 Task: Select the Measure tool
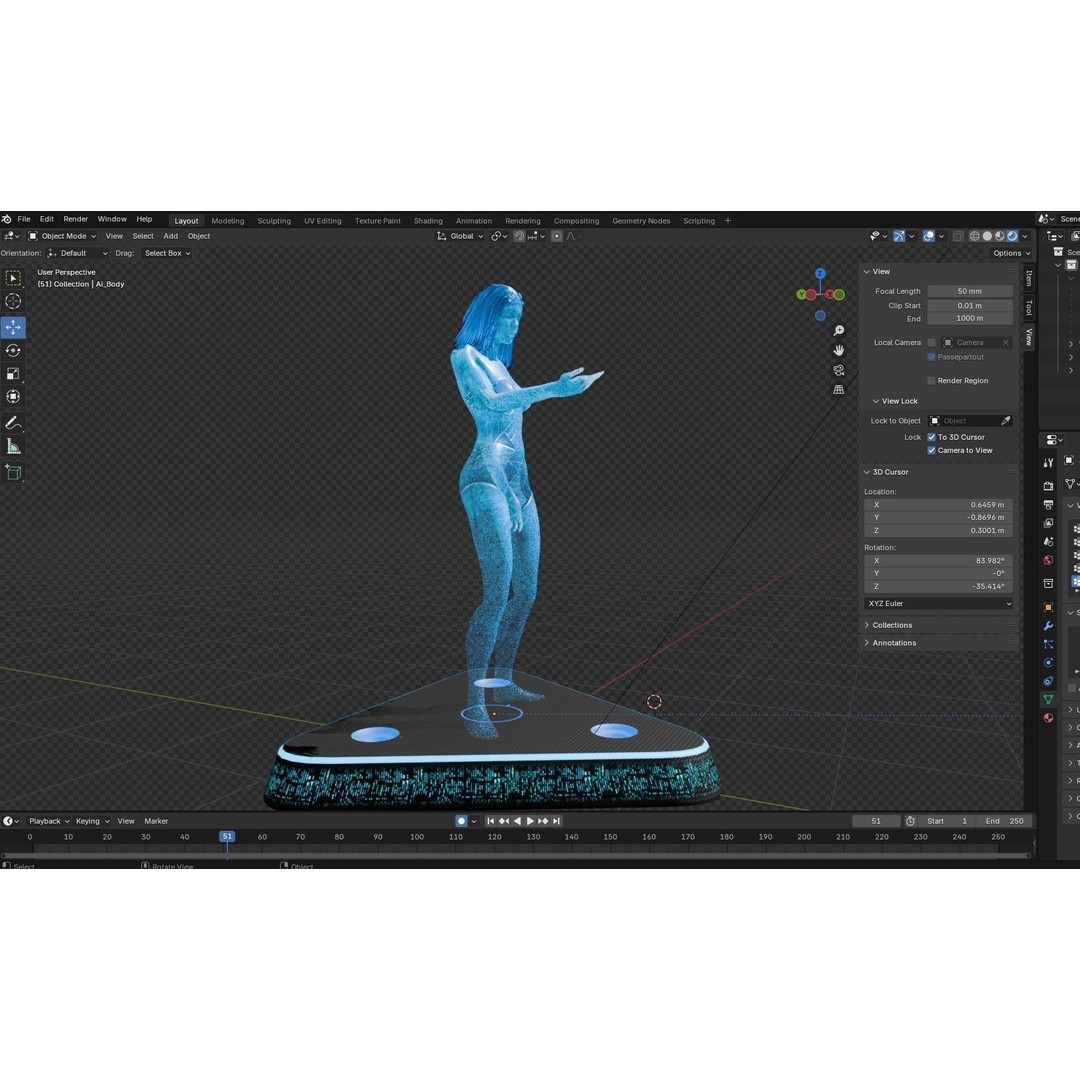[13, 446]
